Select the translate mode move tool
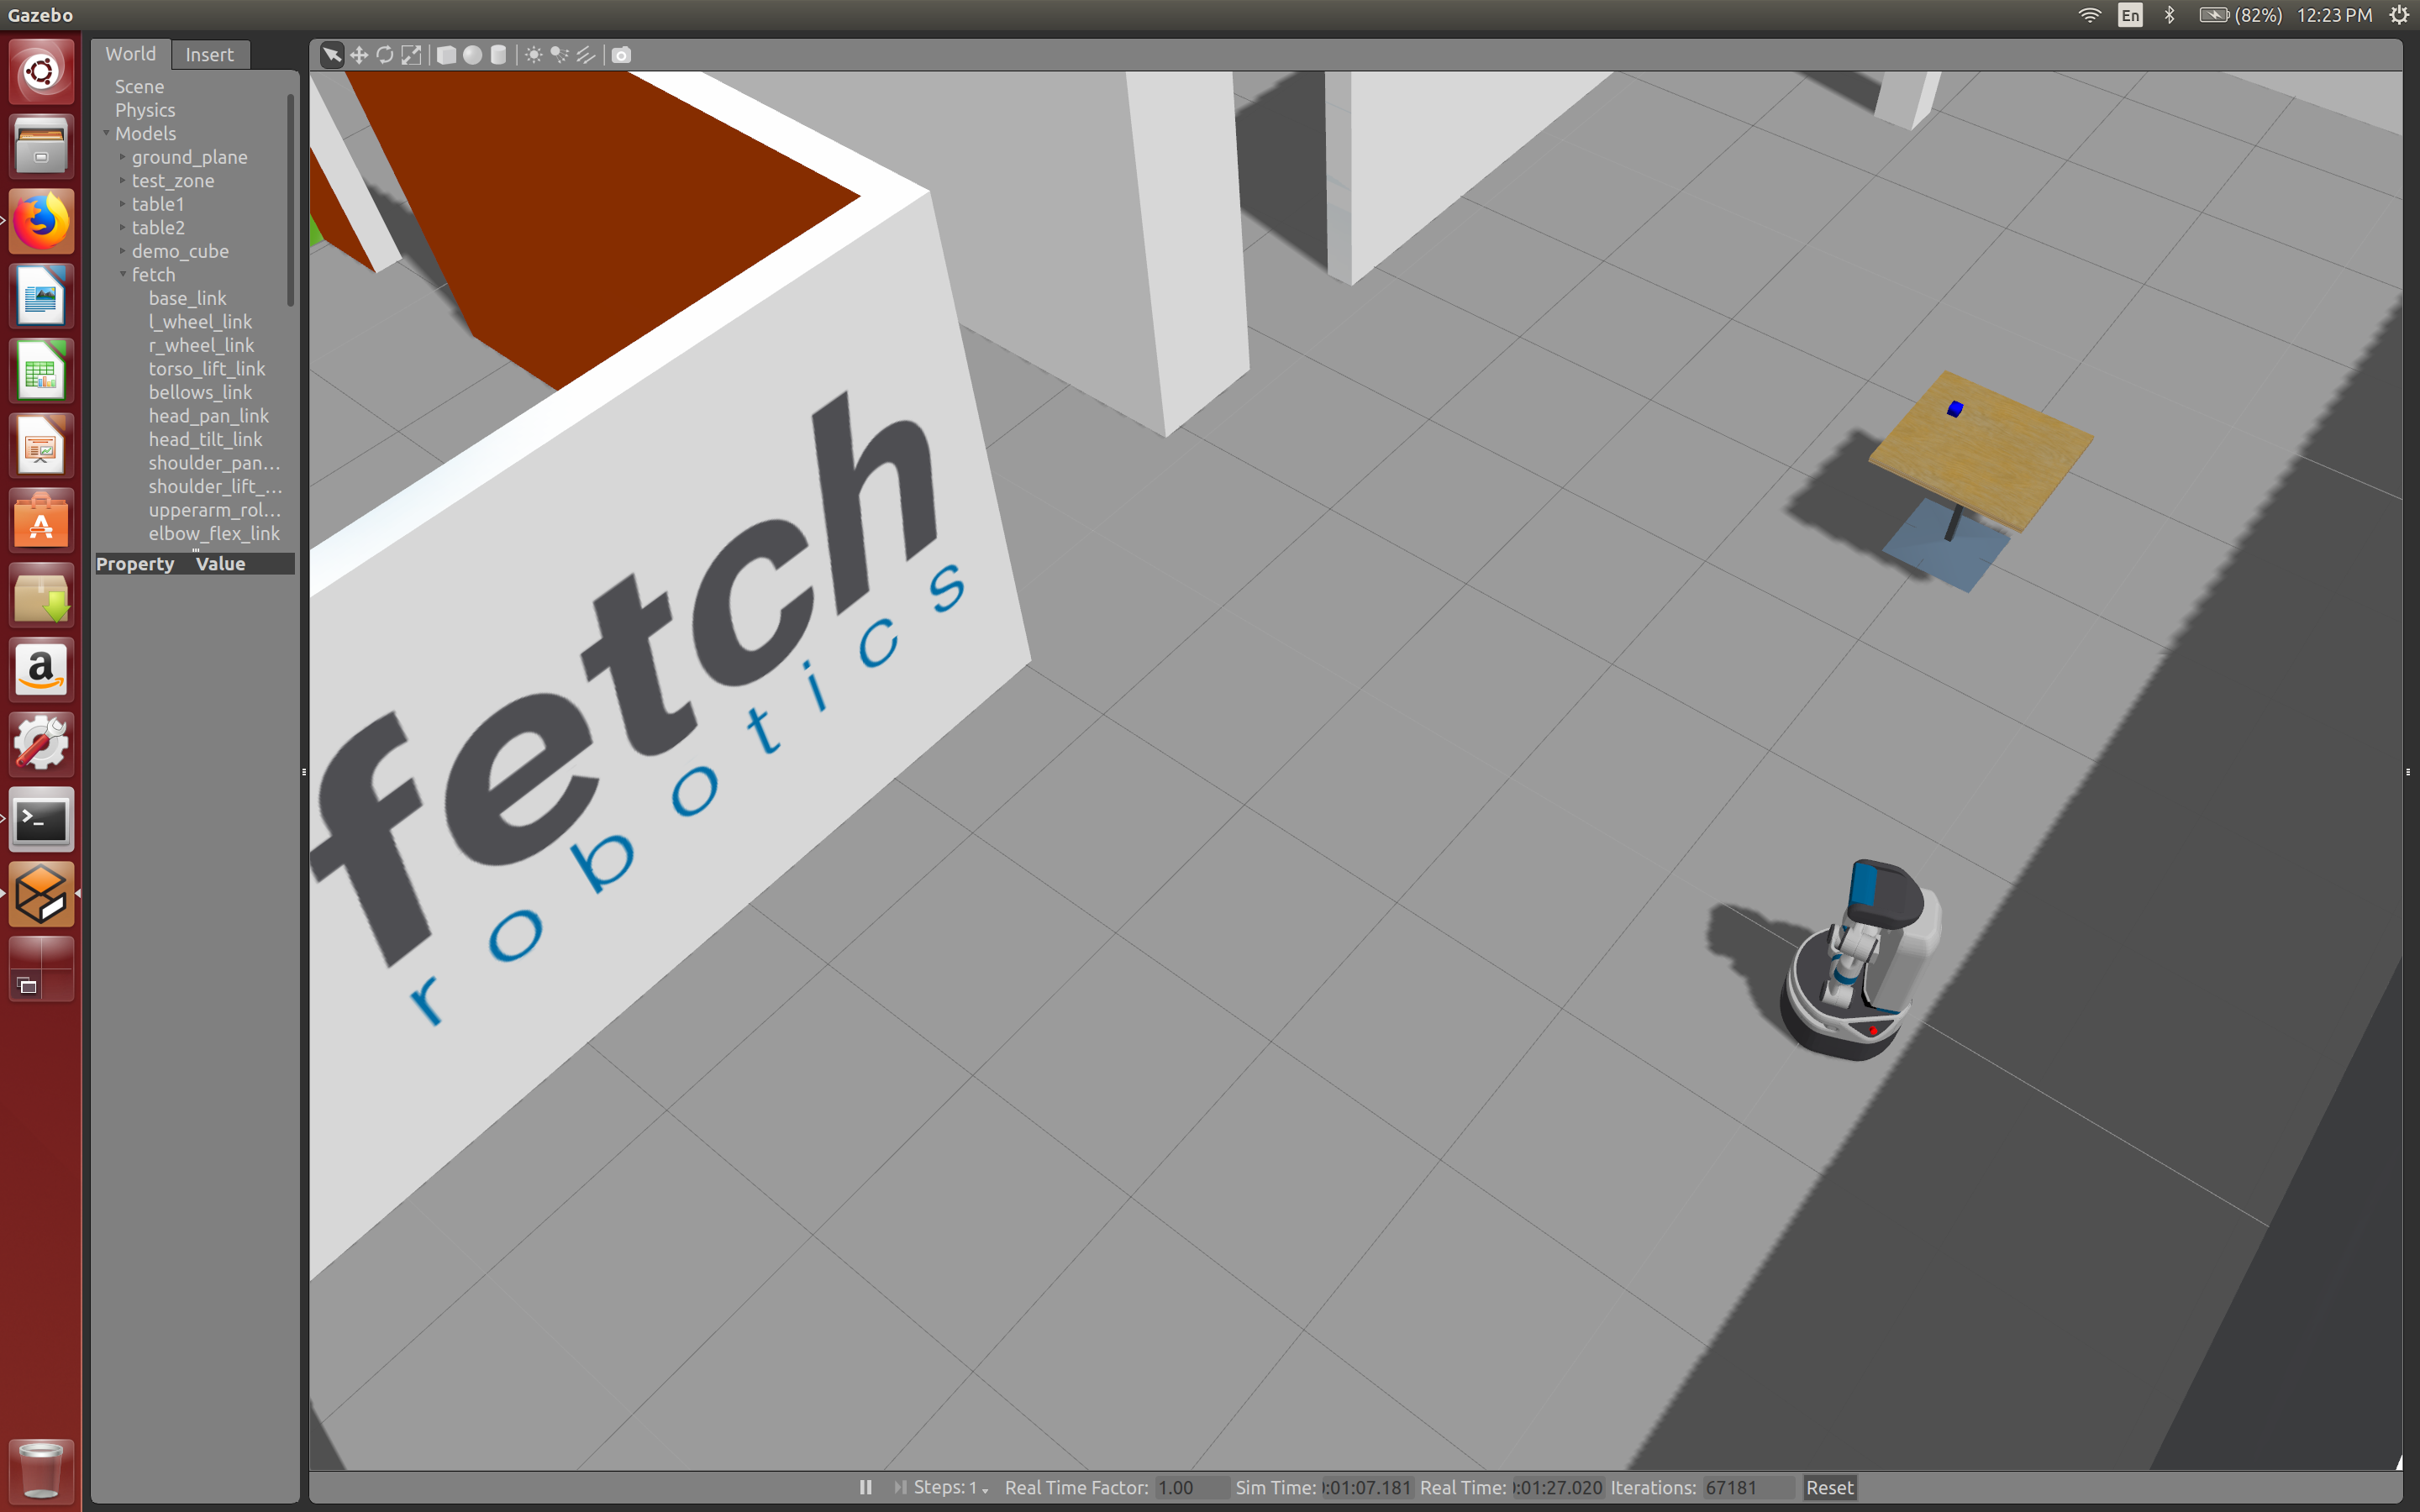 [358, 55]
